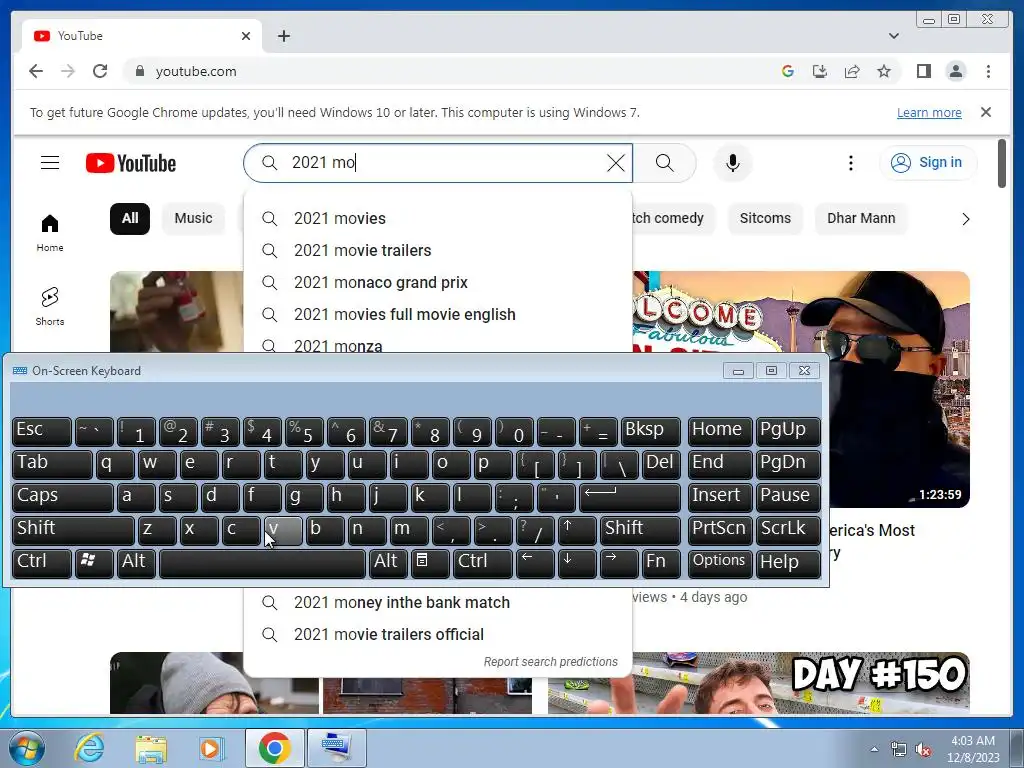Click the network icon in system tray
Viewport: 1024px width, 768px height.
point(899,750)
